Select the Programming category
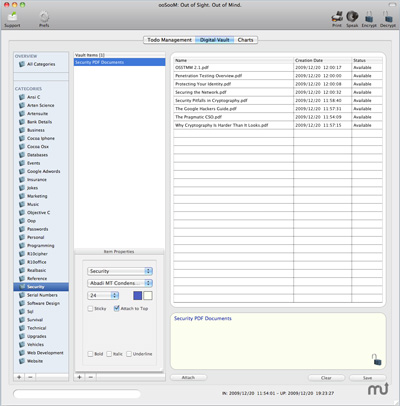This screenshot has width=400, height=406. 41,246
